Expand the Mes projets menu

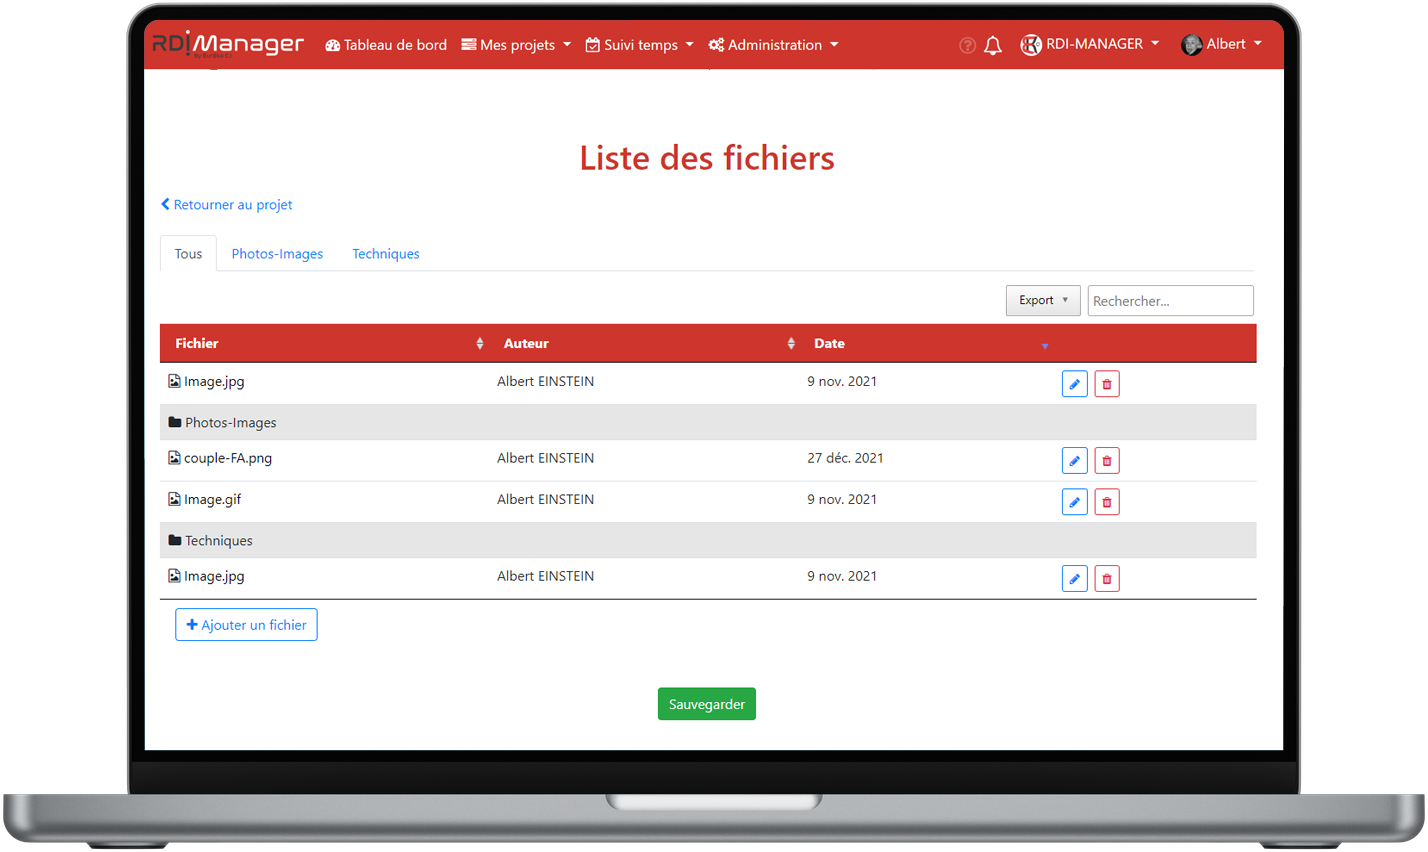(516, 45)
